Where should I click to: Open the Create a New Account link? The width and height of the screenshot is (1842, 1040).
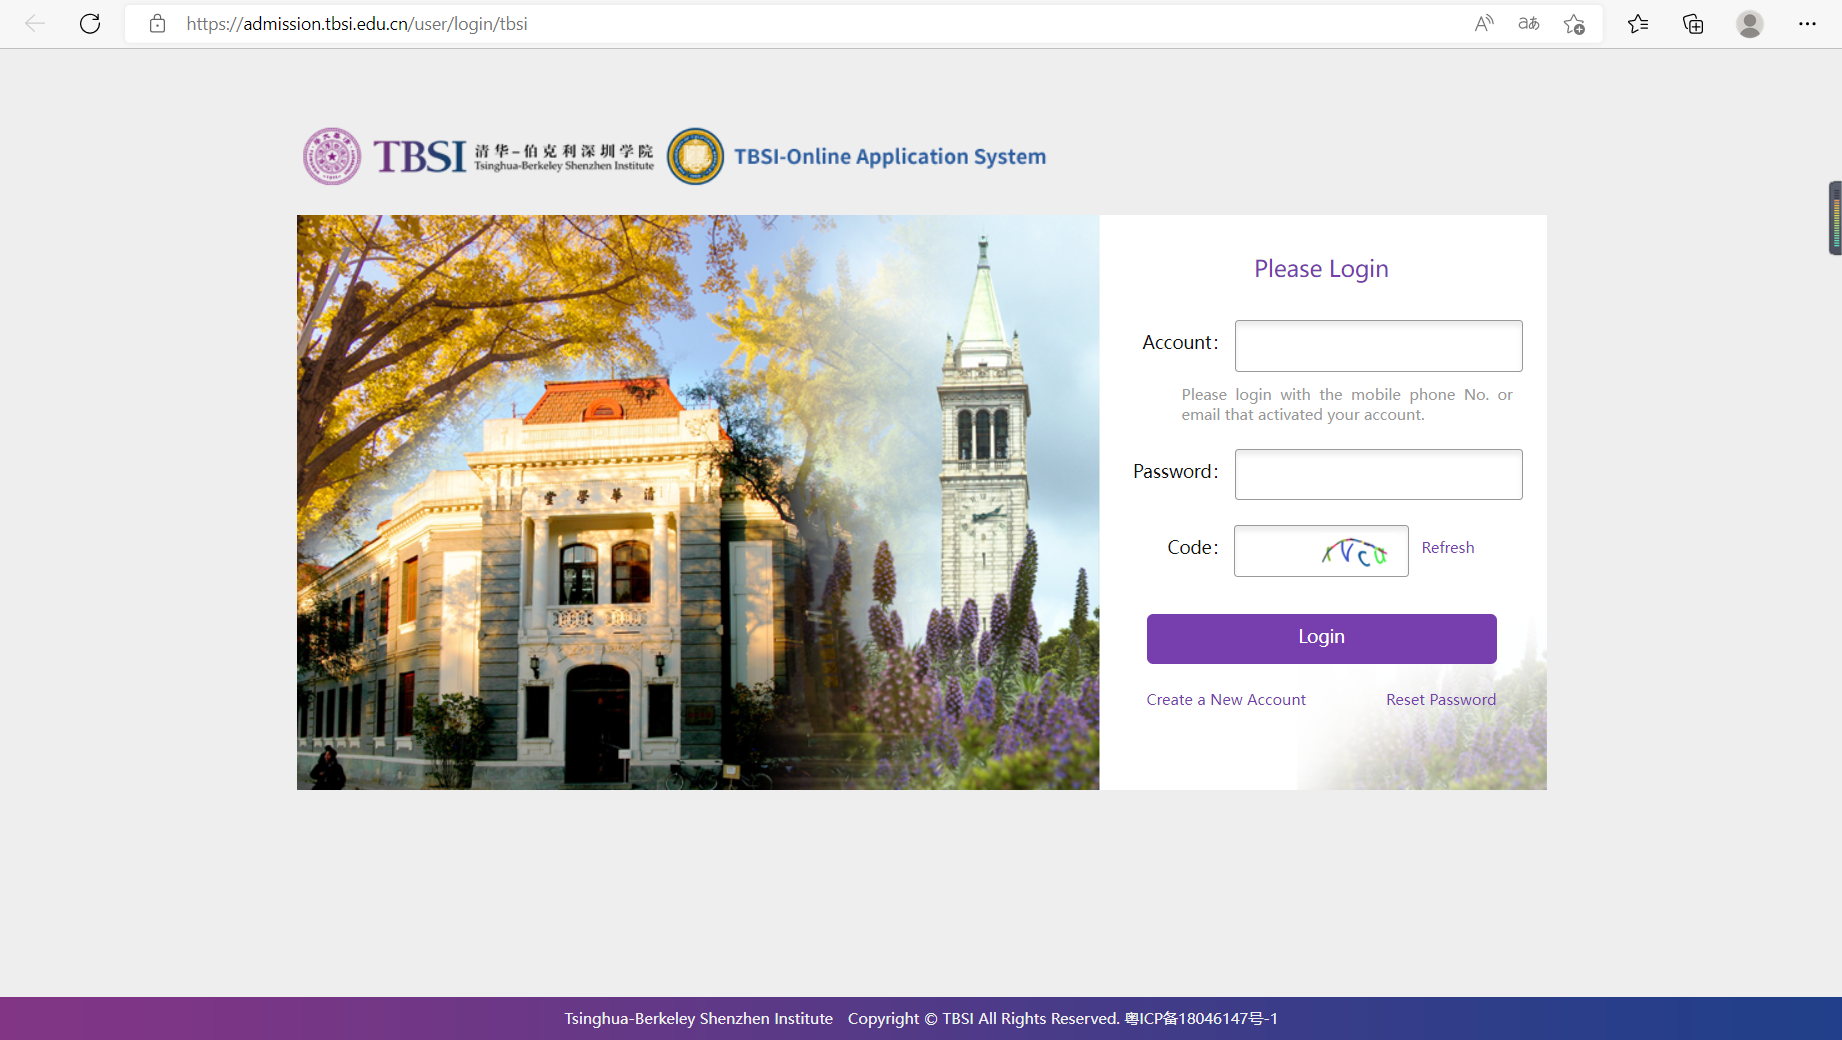click(x=1226, y=700)
